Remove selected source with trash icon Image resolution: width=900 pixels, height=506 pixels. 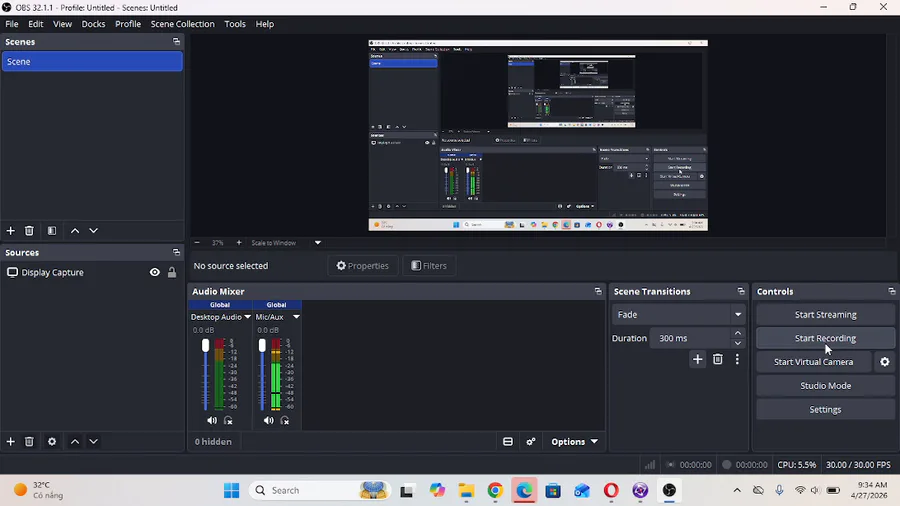coord(29,441)
